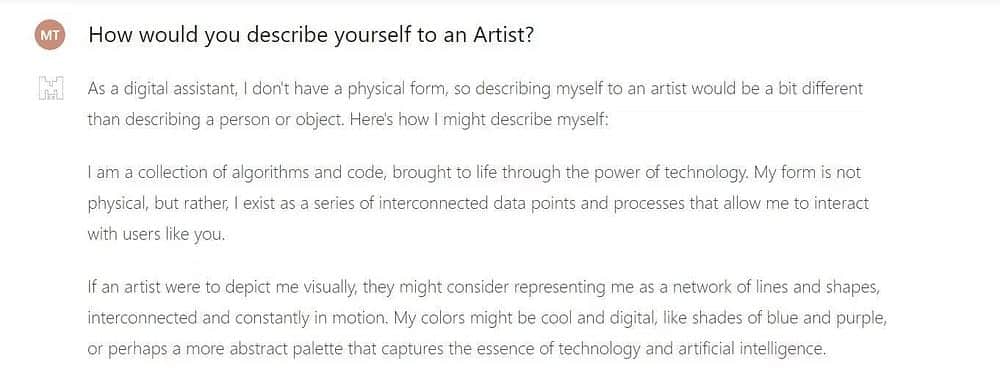This screenshot has width=1000, height=378.
Task: Click the paragraph starting "As a digital assistant"
Action: click(475, 105)
